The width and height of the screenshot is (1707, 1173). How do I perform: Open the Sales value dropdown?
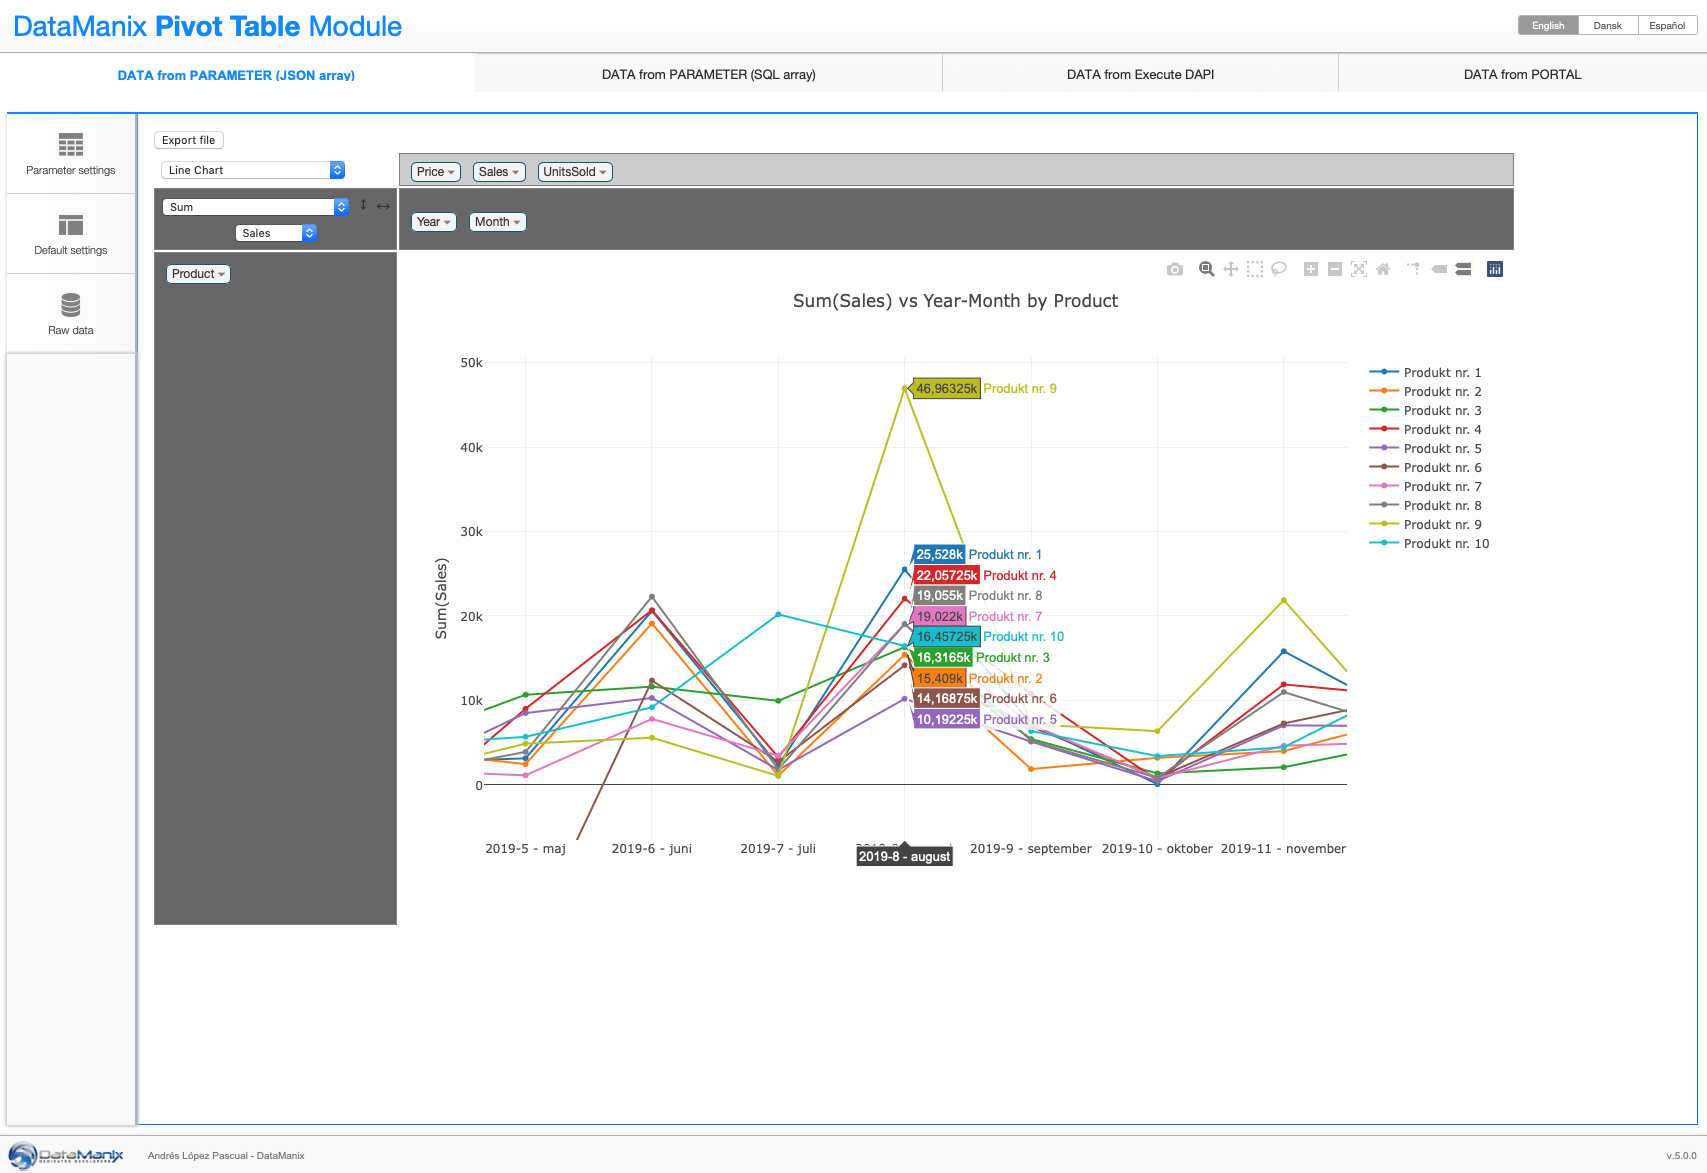276,233
